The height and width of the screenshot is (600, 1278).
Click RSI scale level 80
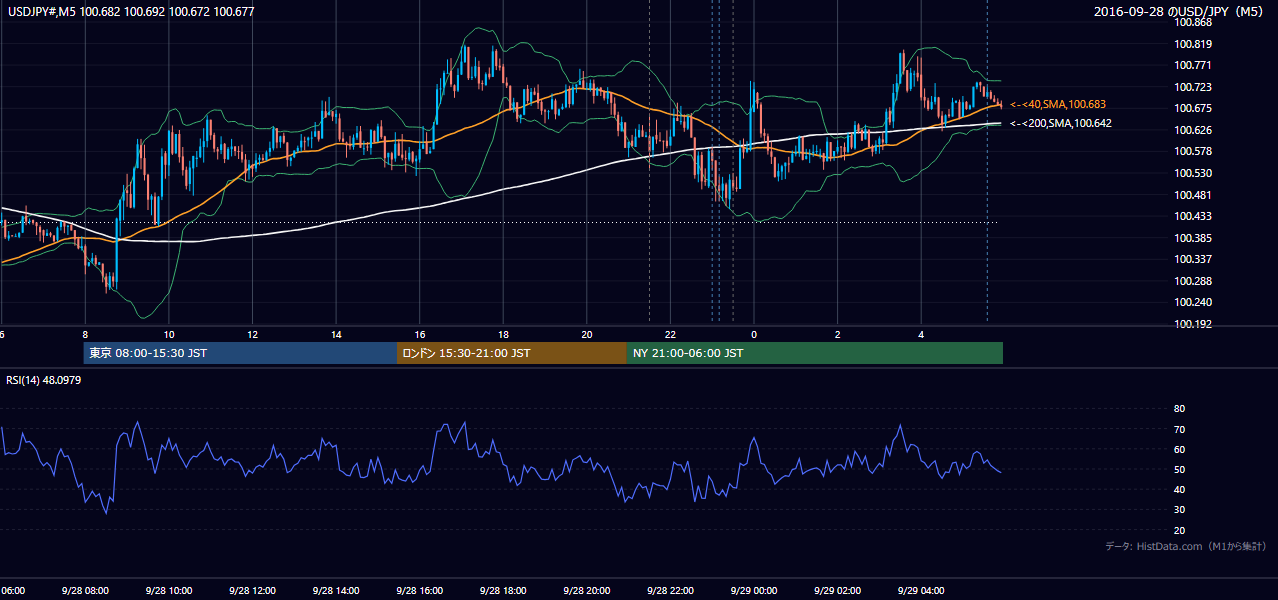(1179, 409)
